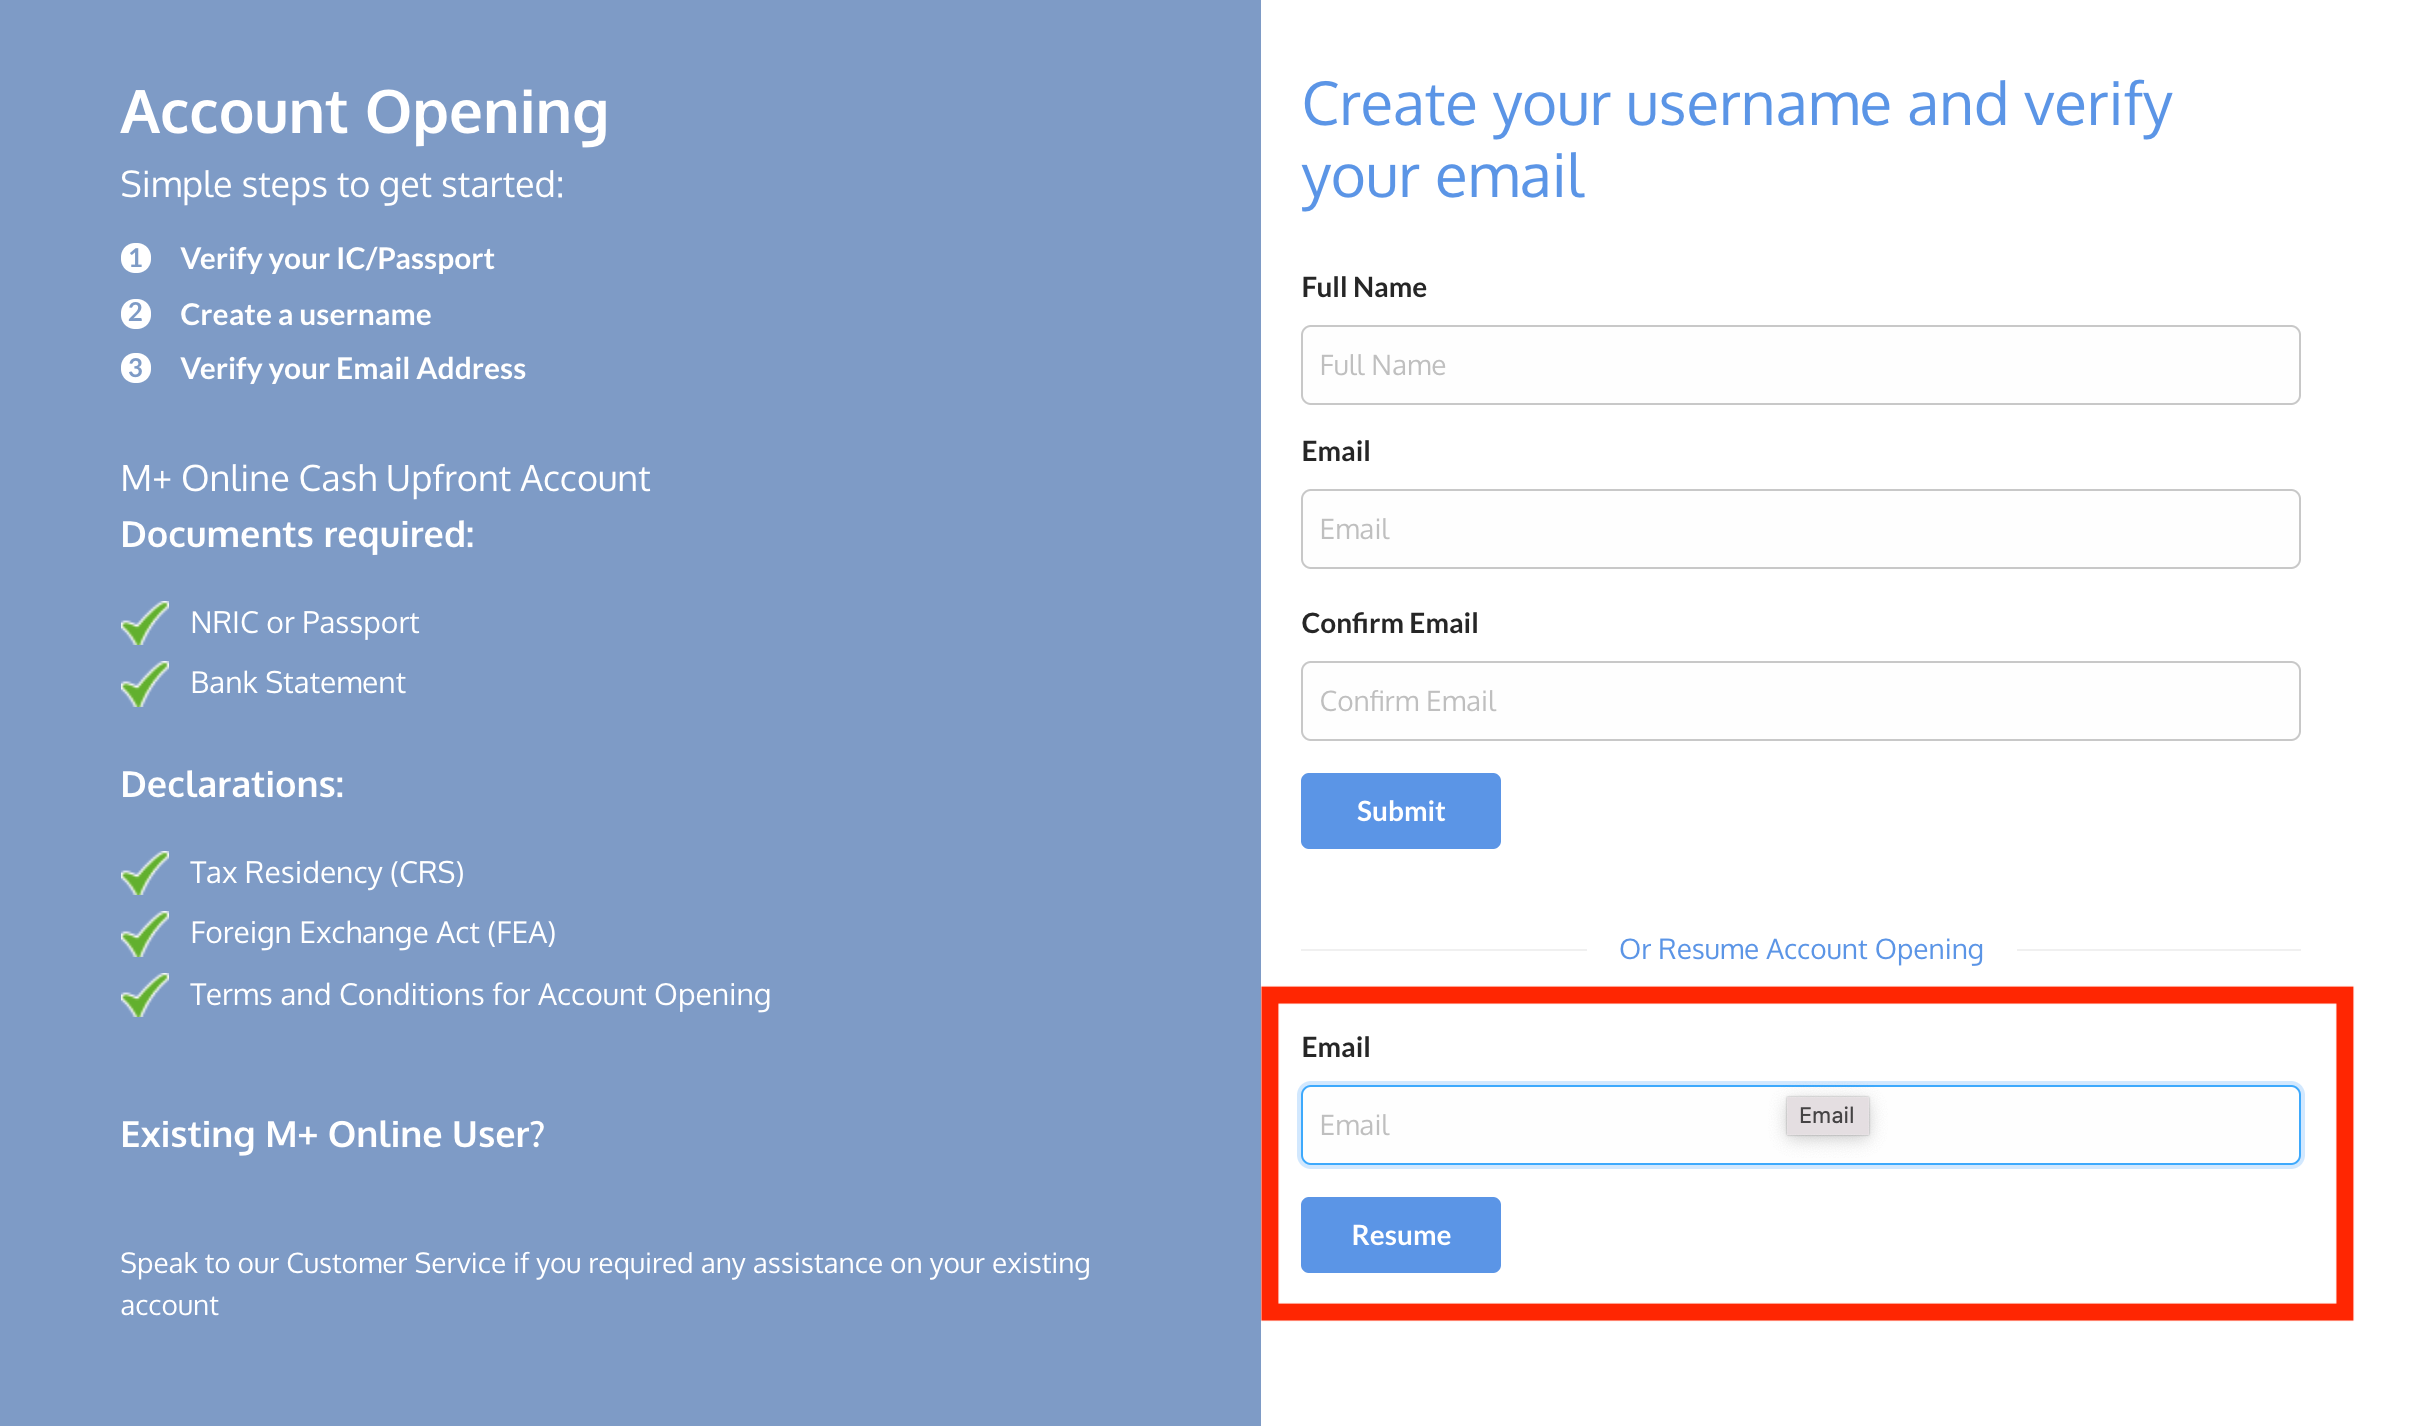The width and height of the screenshot is (2411, 1426).
Task: Click 'M+ Online Cash Upfront Account' text
Action: pyautogui.click(x=385, y=479)
